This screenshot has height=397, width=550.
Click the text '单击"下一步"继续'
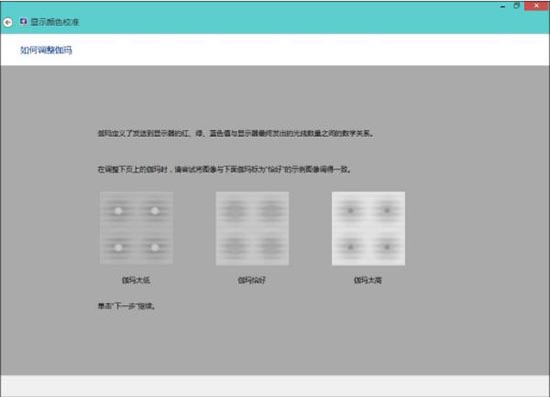(126, 306)
